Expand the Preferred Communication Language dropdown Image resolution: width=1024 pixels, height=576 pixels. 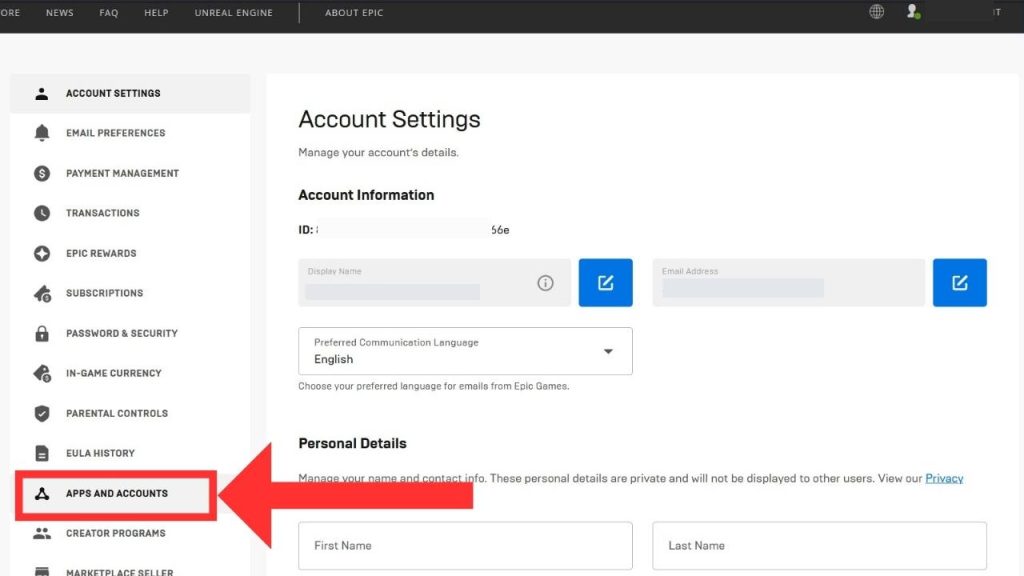coord(465,351)
